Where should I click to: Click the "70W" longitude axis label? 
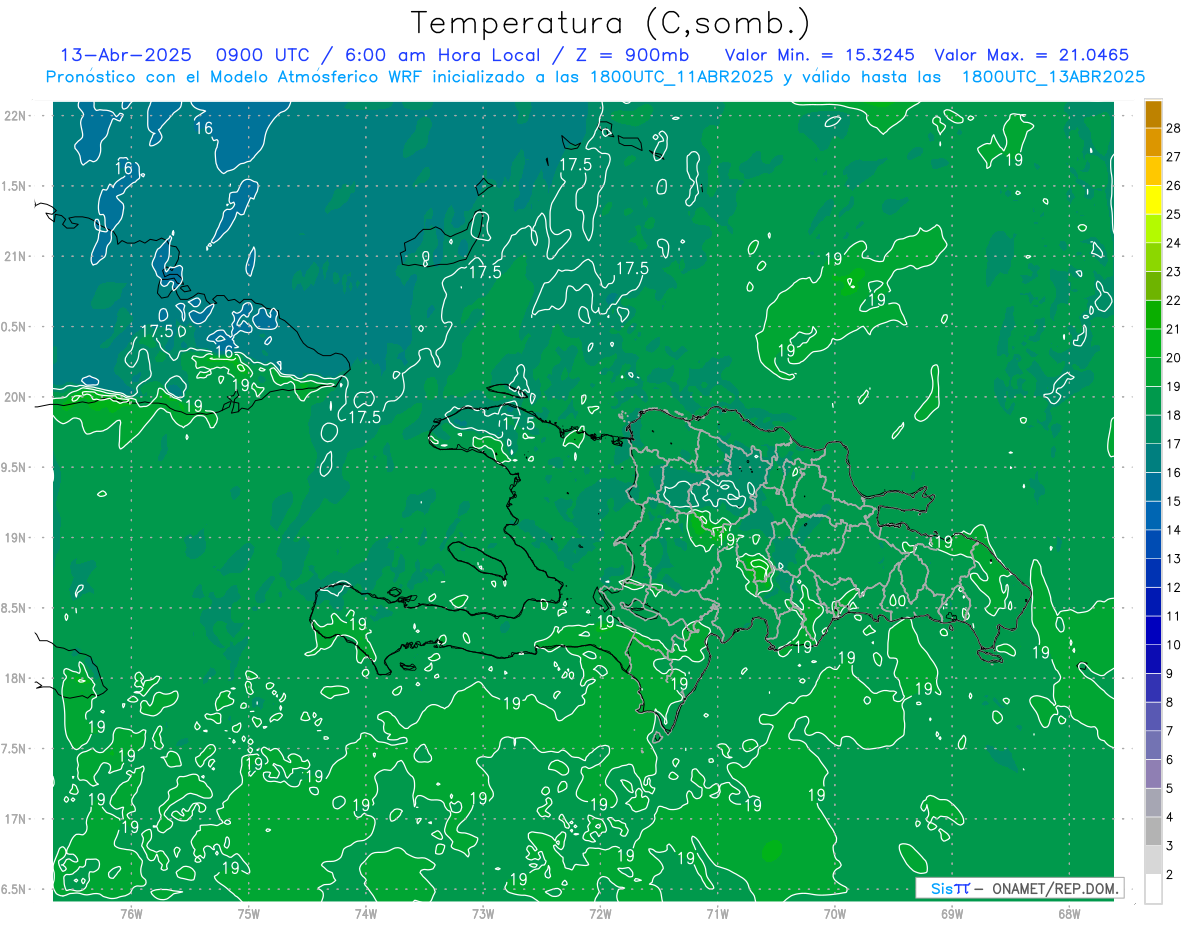835,914
